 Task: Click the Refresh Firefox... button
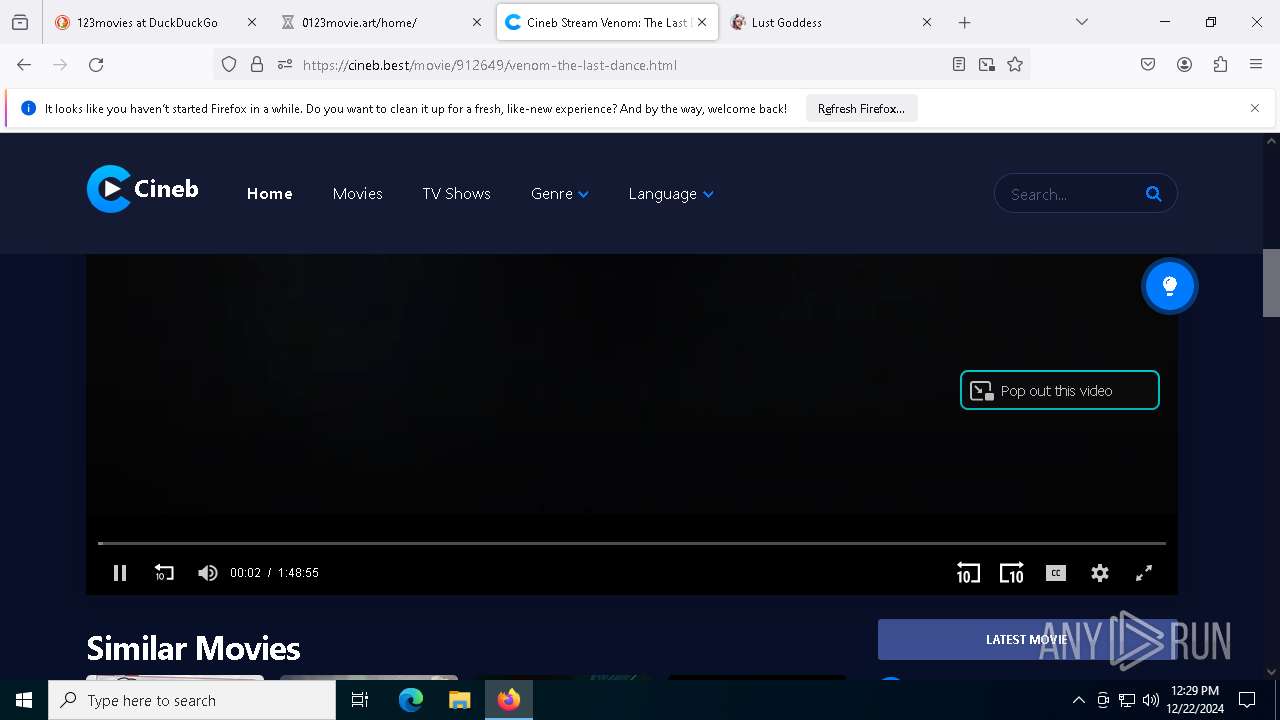(861, 109)
